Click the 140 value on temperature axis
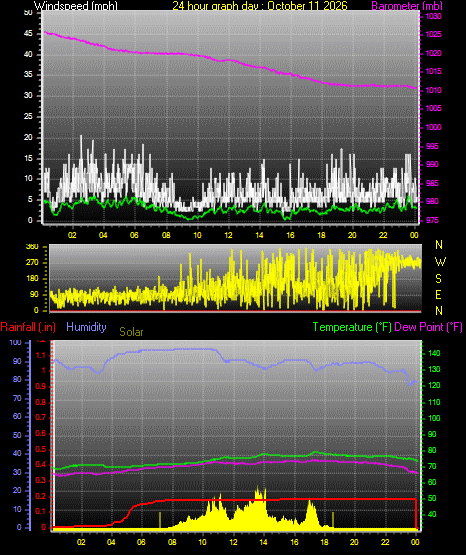 pyautogui.click(x=434, y=353)
